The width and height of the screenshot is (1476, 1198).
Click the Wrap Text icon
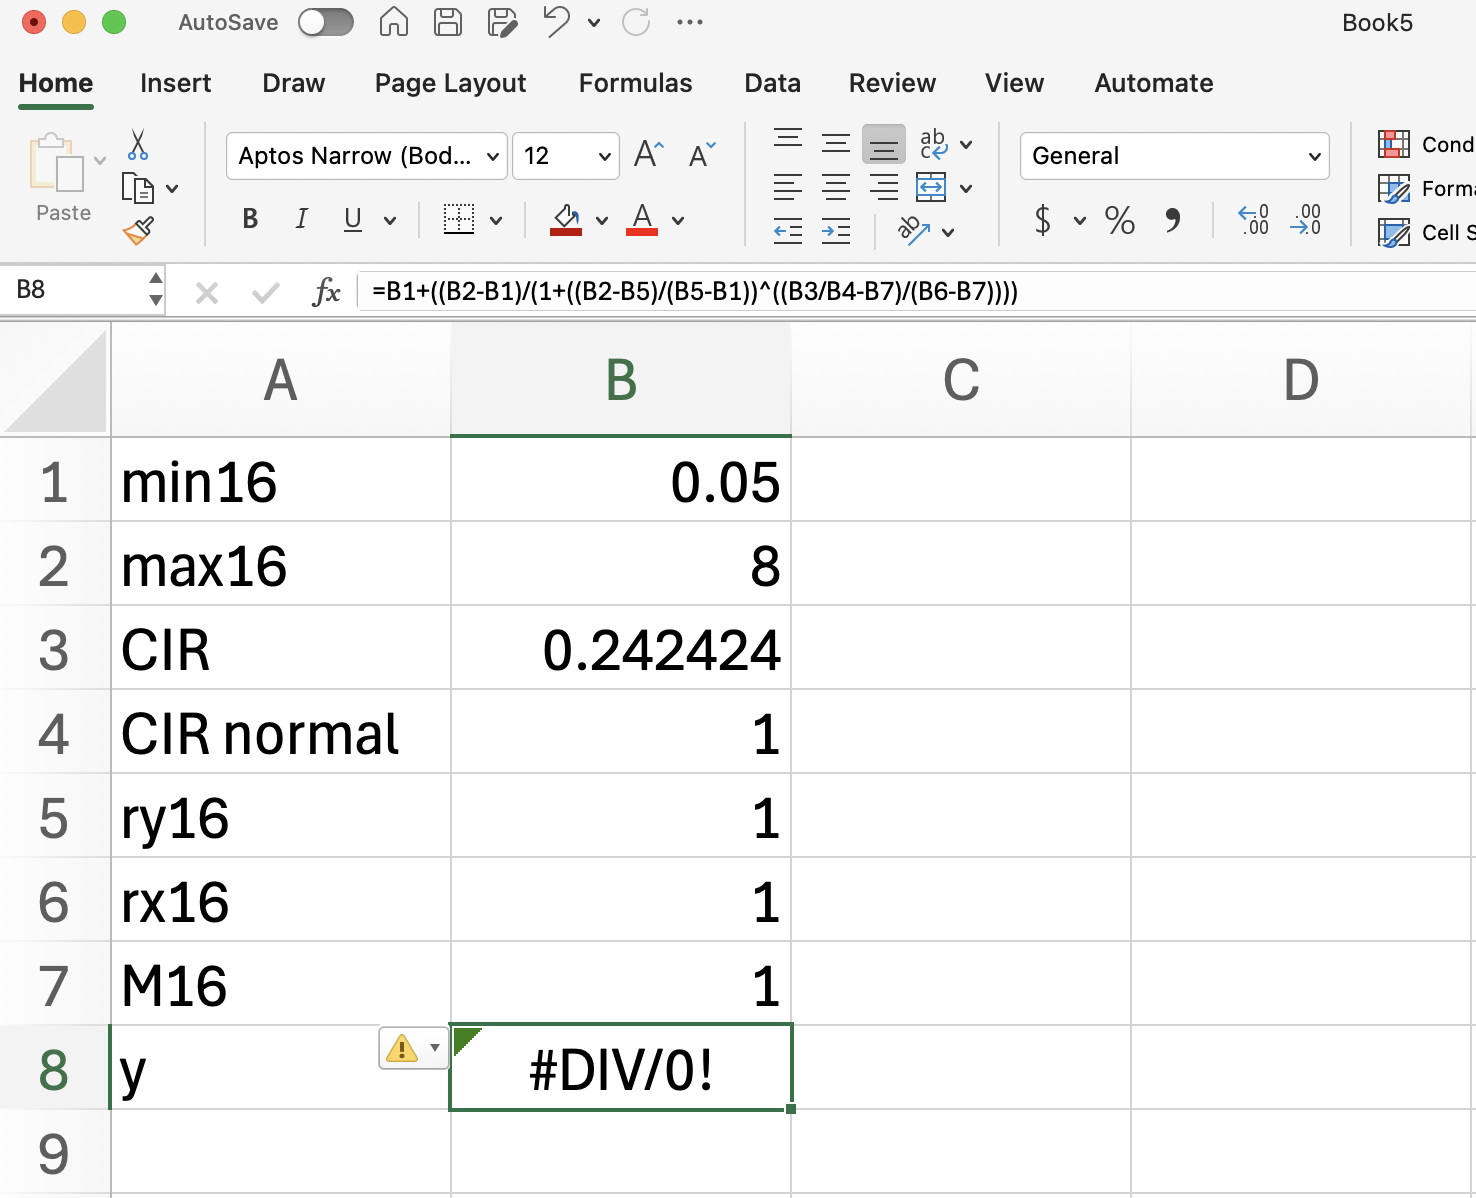tap(934, 144)
